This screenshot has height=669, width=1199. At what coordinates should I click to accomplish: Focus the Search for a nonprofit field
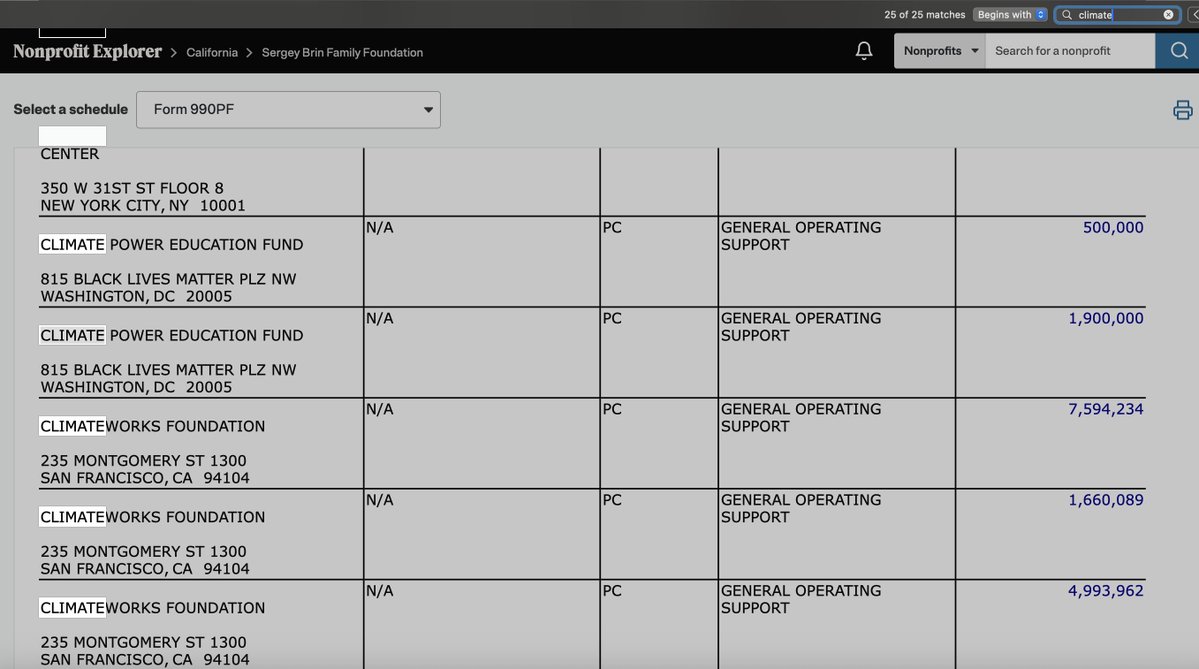pyautogui.click(x=1070, y=50)
